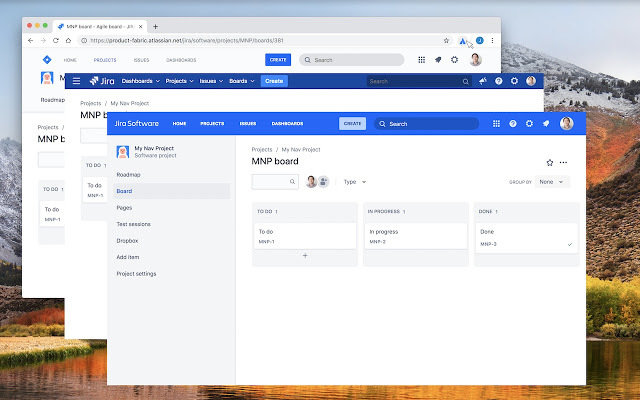Screen dimensions: 640x400
Task: Click Projects breadcrumb link in front window
Action: point(262,150)
